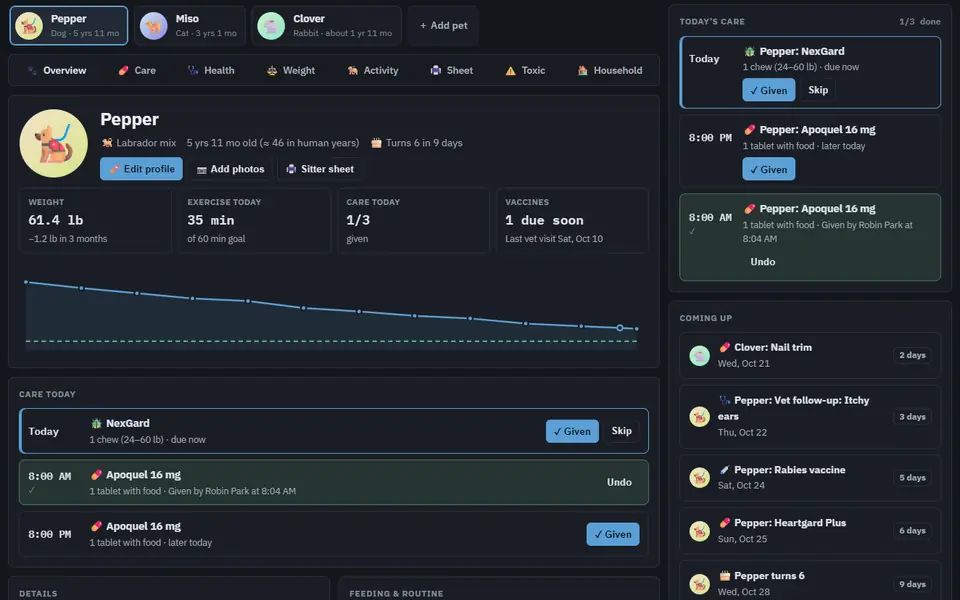Open the Sitter sheet
Viewport: 960px width, 600px height.
[320, 169]
